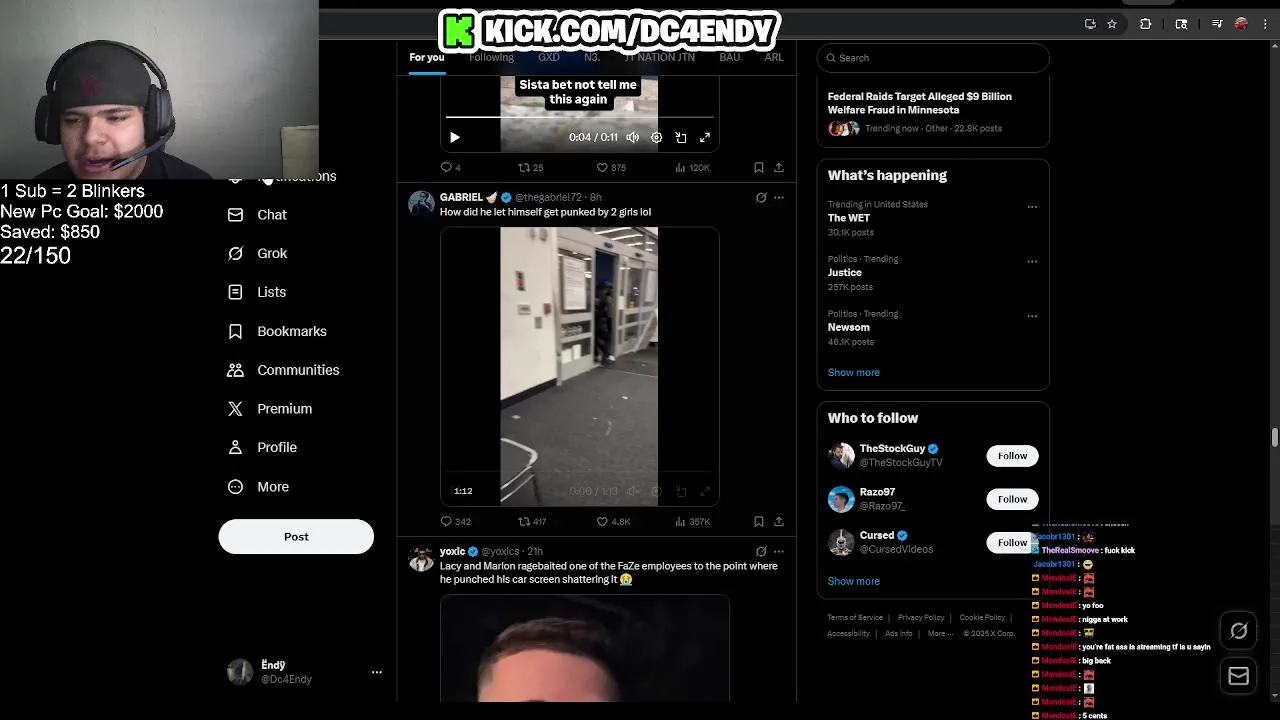Open Chat from the left sidebar
This screenshot has width=1280, height=720.
point(258,215)
